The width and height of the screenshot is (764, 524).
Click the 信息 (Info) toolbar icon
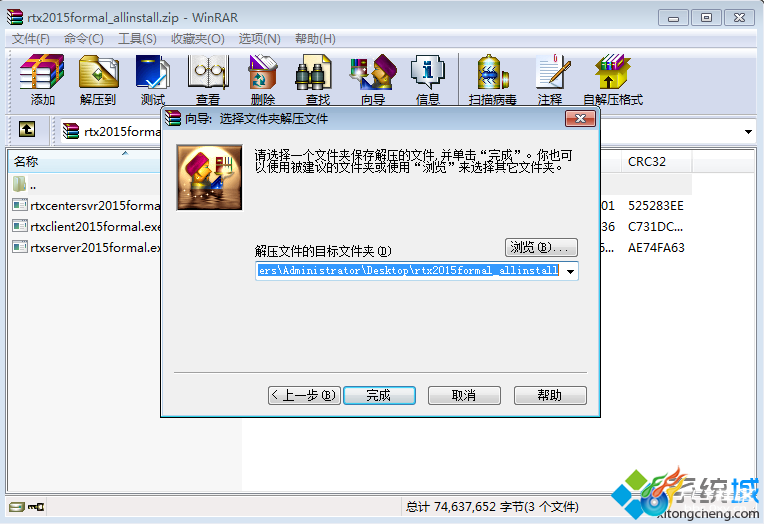coord(428,72)
